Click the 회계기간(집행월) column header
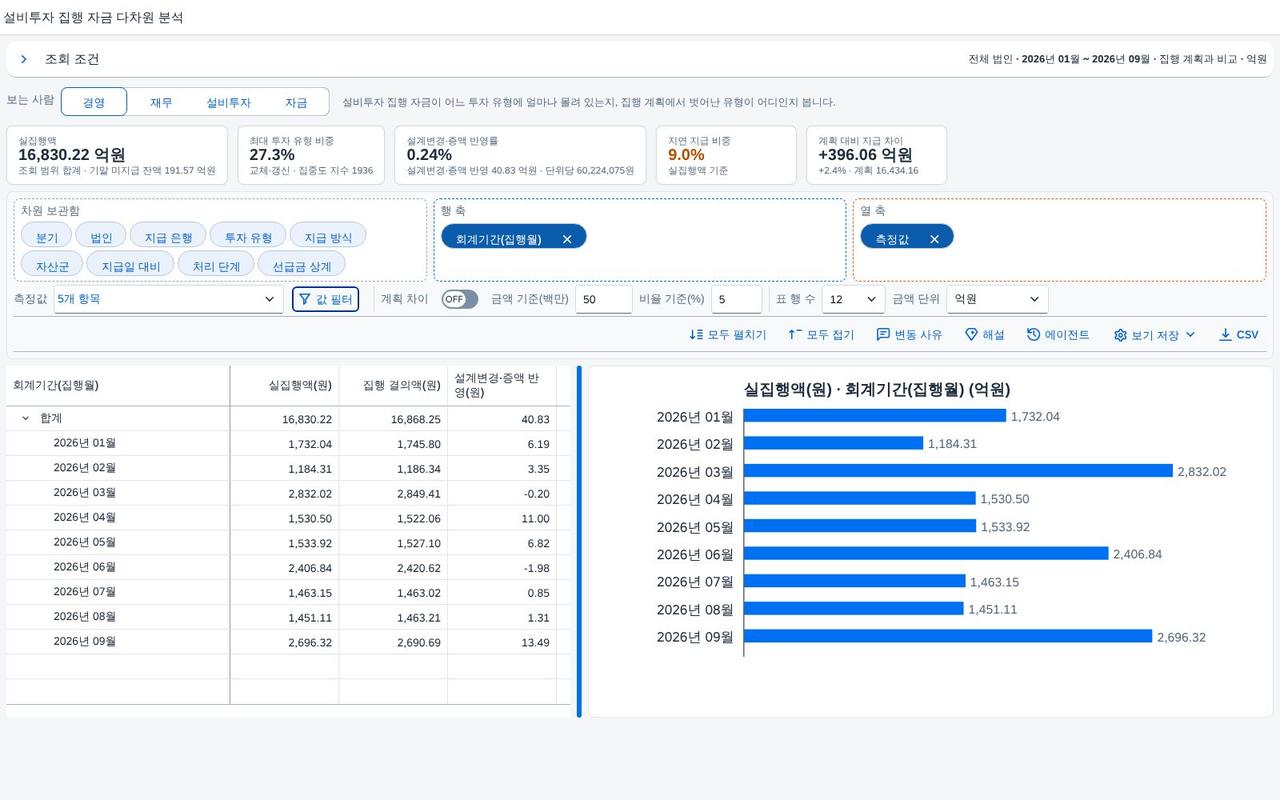 [x=118, y=385]
